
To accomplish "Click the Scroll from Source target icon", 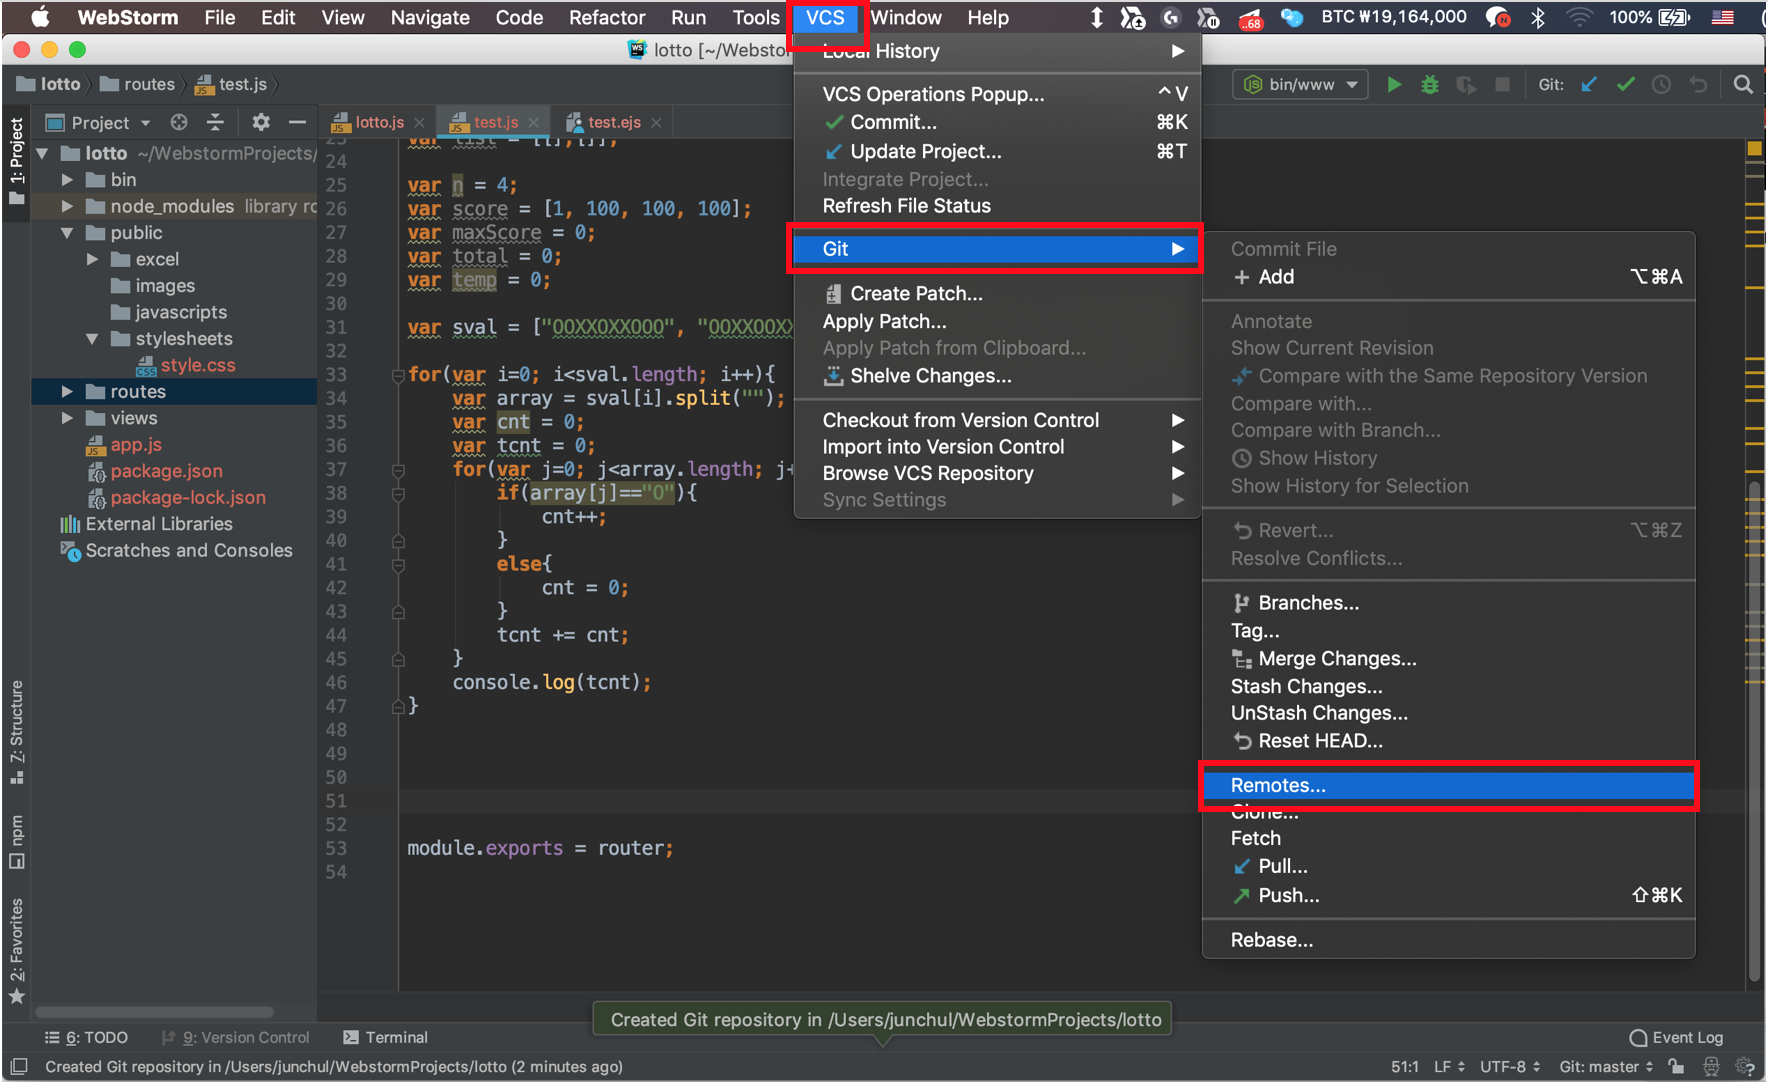I will tap(179, 122).
